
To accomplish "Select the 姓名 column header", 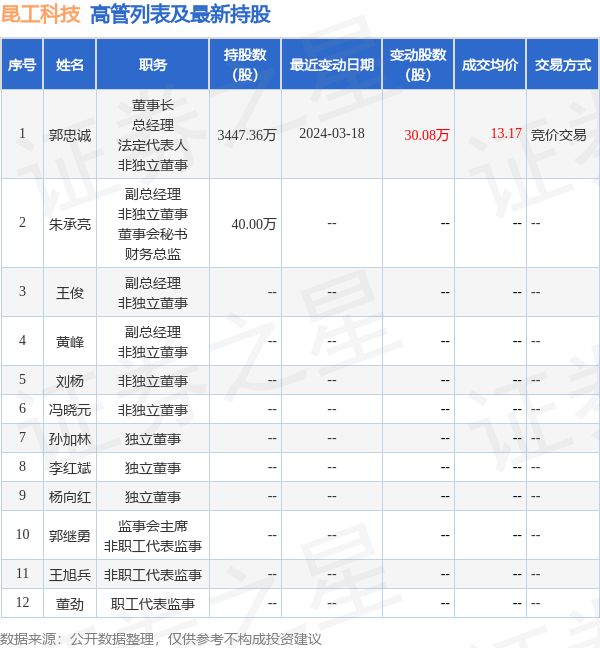I will [x=70, y=64].
